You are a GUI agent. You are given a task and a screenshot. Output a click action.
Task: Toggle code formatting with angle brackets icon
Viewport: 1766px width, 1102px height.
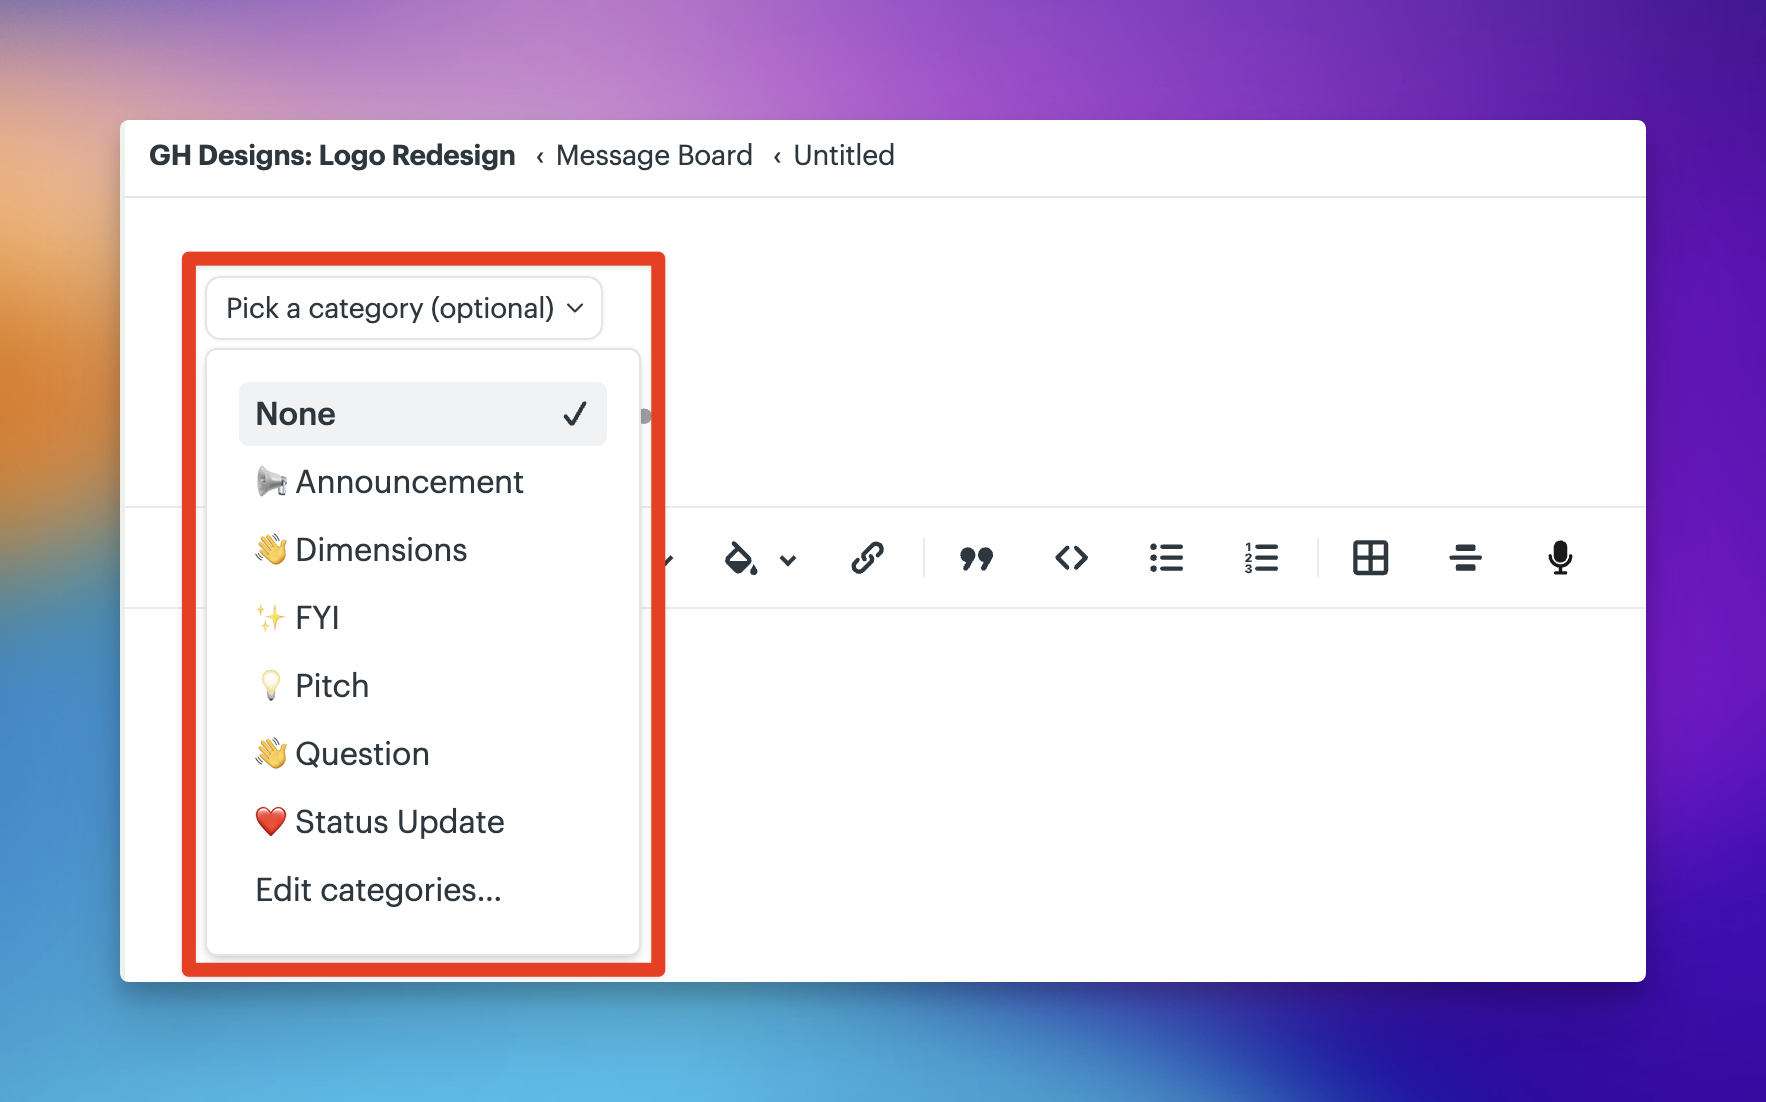pyautogui.click(x=1071, y=558)
